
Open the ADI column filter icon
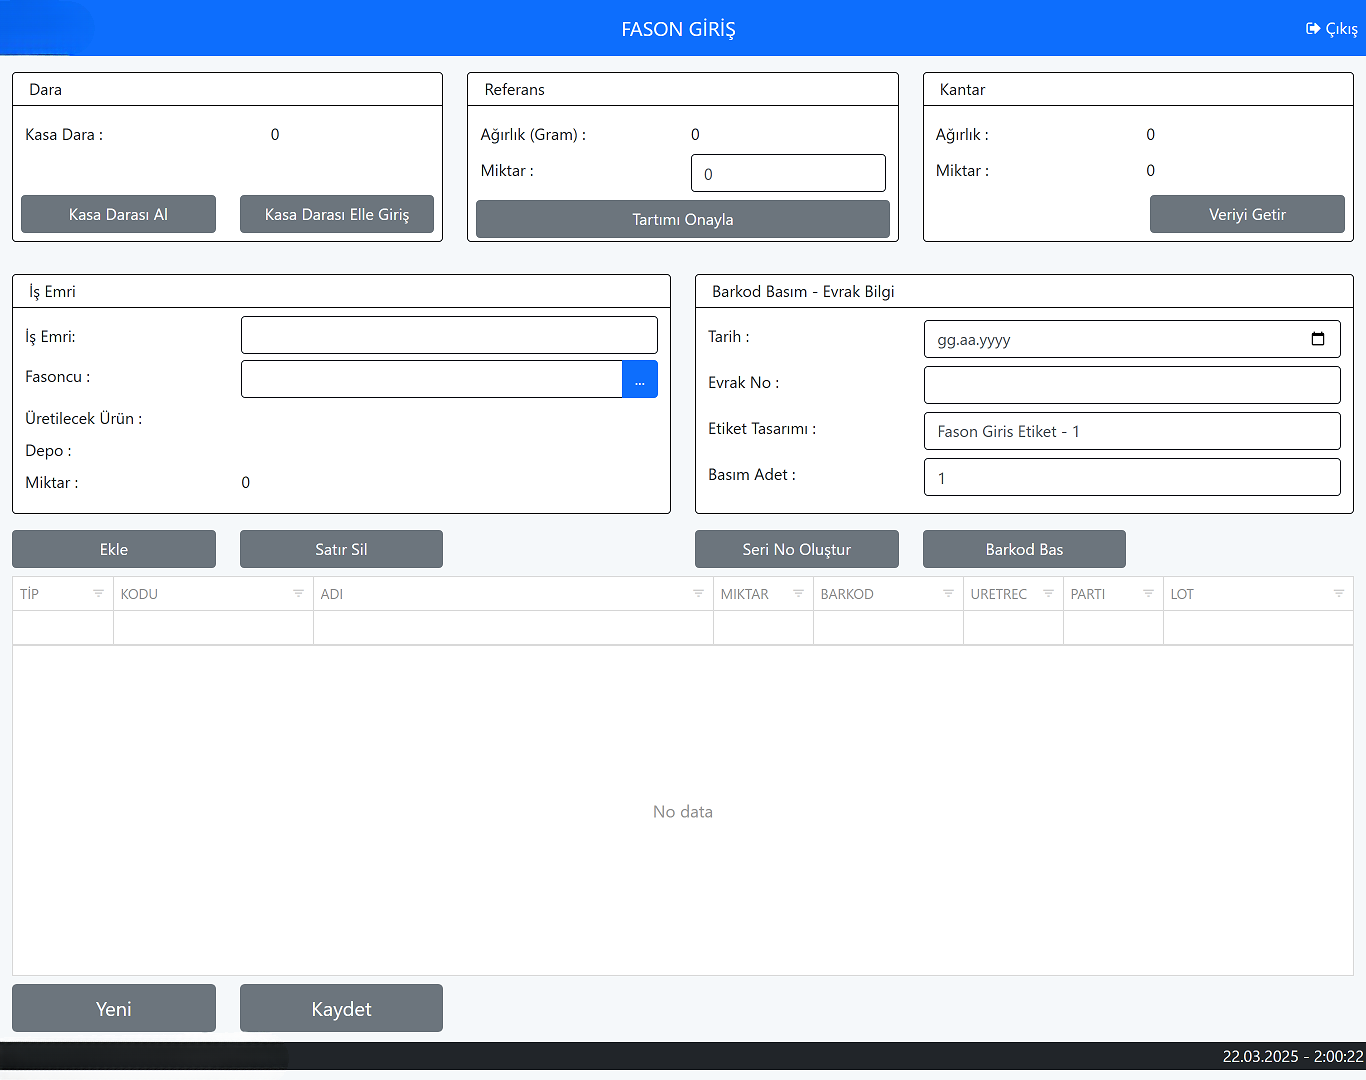[698, 594]
